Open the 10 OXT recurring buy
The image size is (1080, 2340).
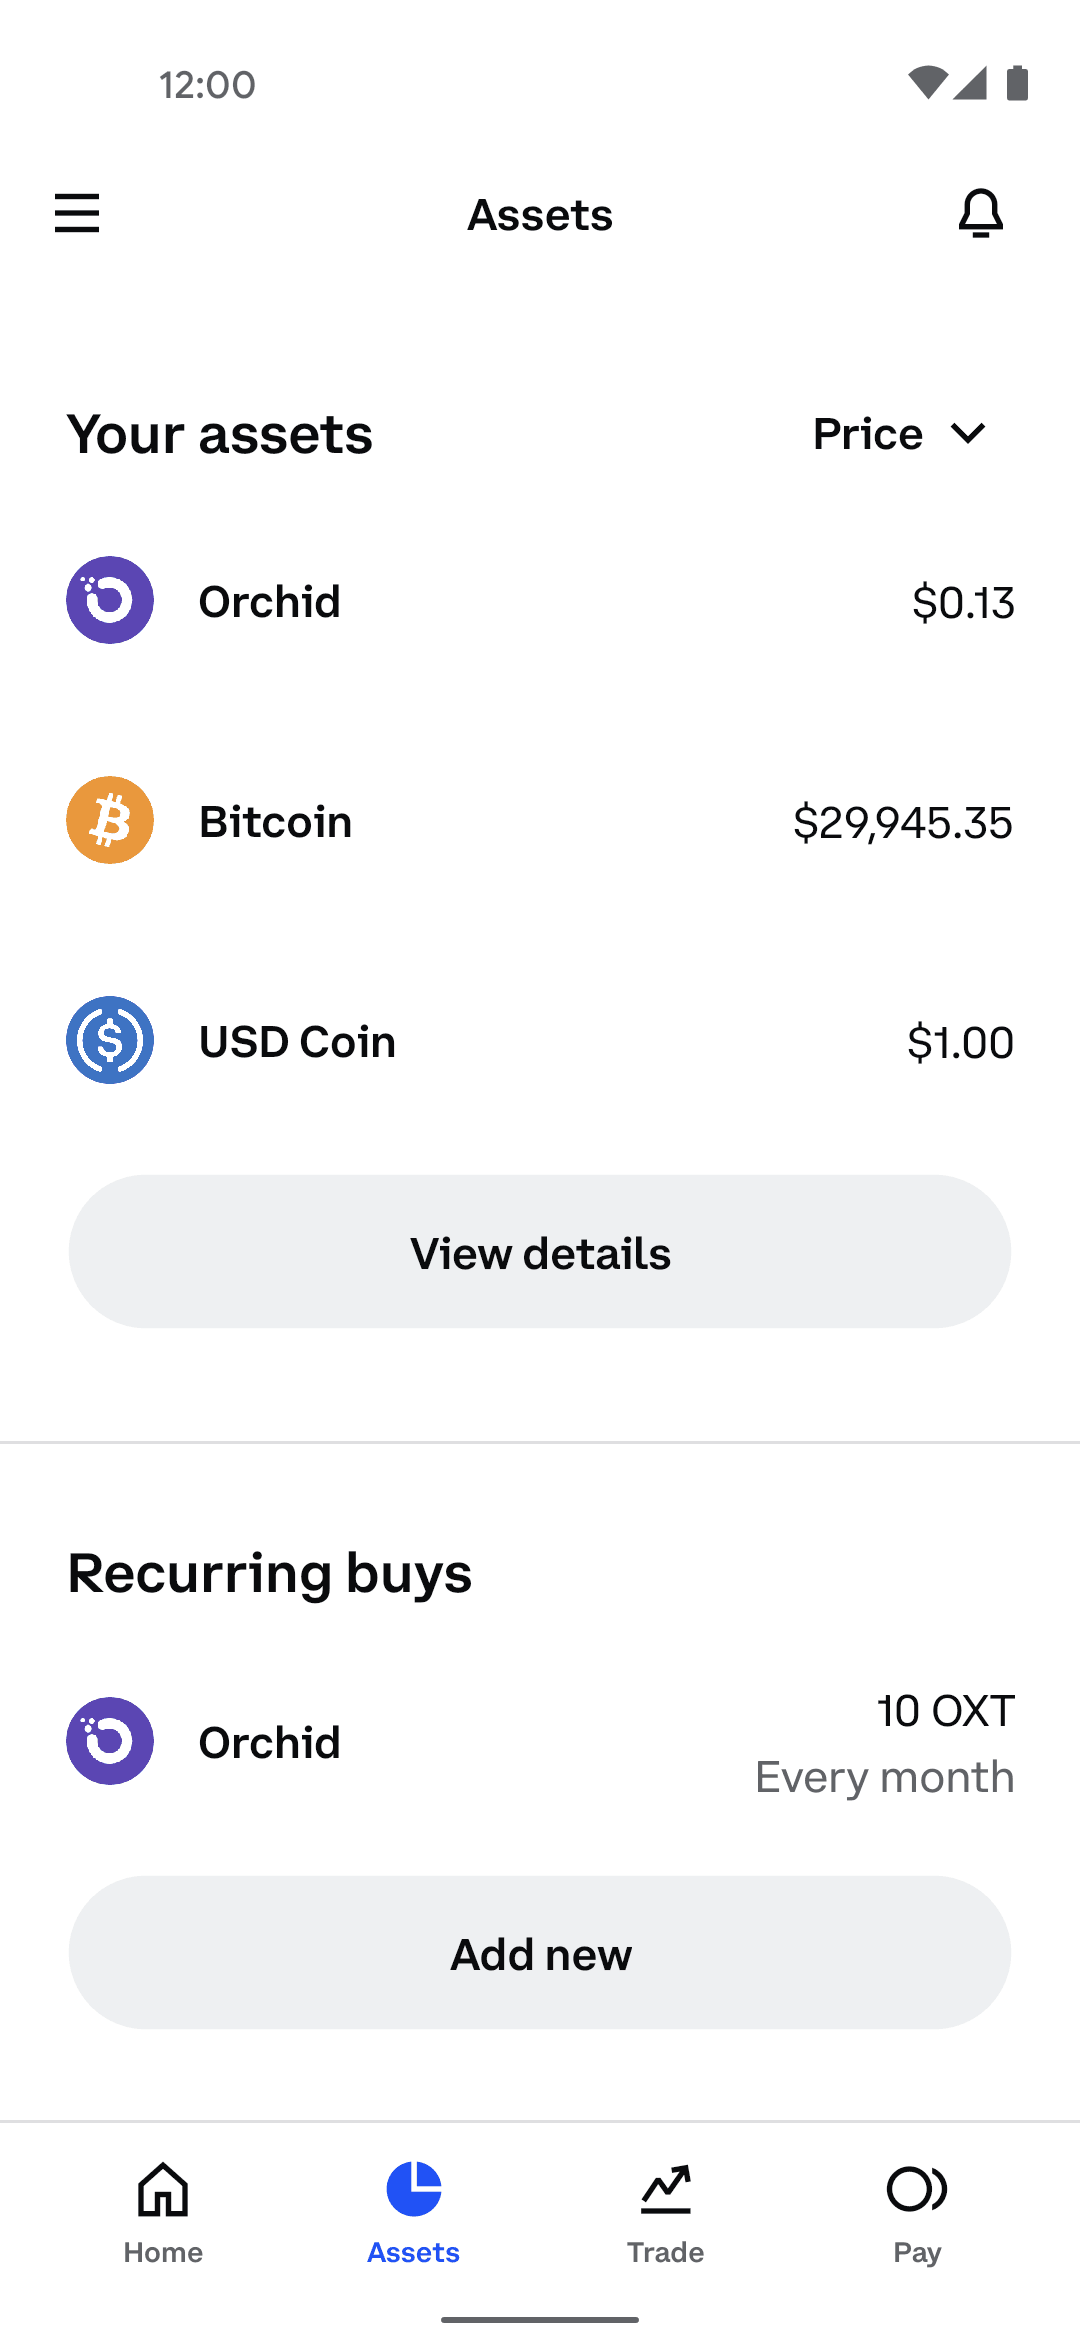(x=945, y=1711)
